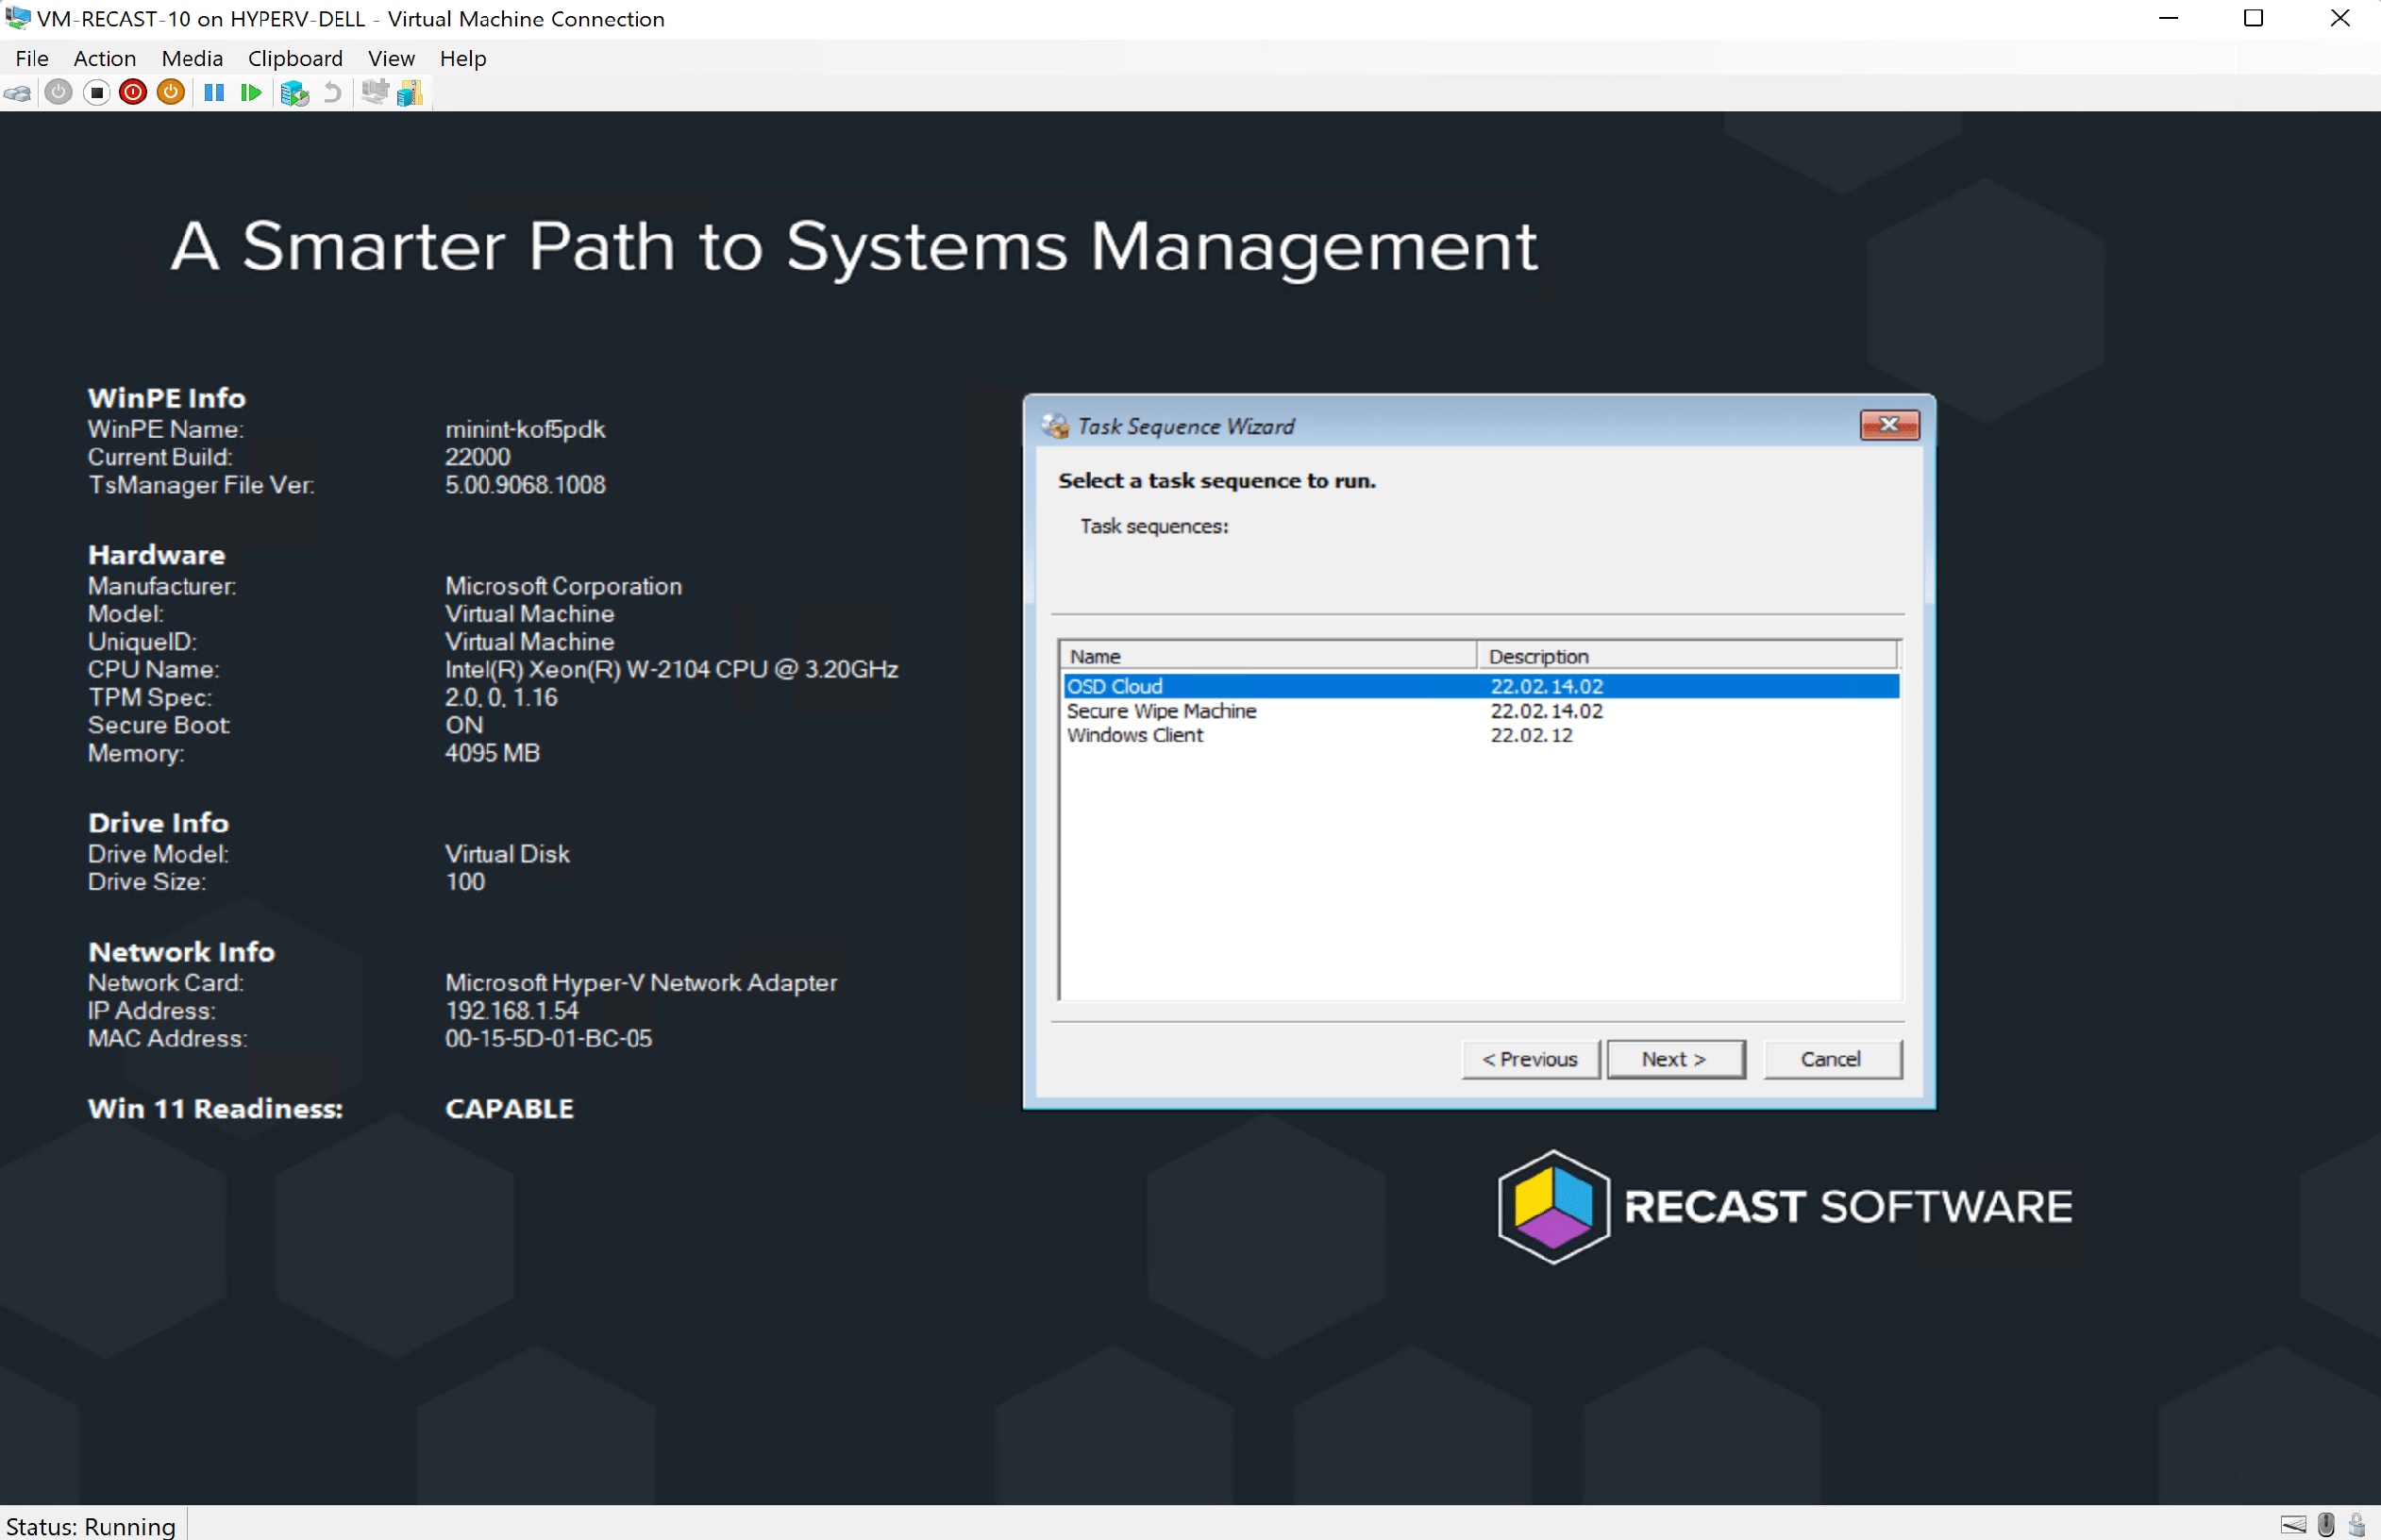Close the Task Sequence Wizard dialog
This screenshot has height=1540, width=2381.
(x=1889, y=425)
